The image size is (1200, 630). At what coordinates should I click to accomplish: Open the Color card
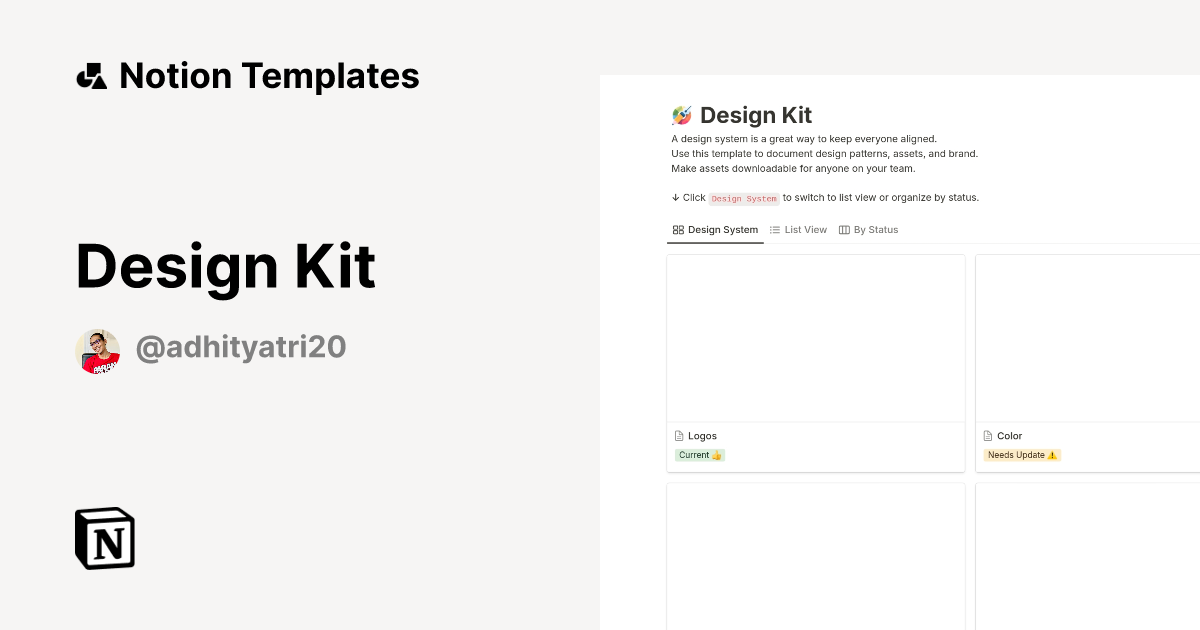[x=1008, y=435]
